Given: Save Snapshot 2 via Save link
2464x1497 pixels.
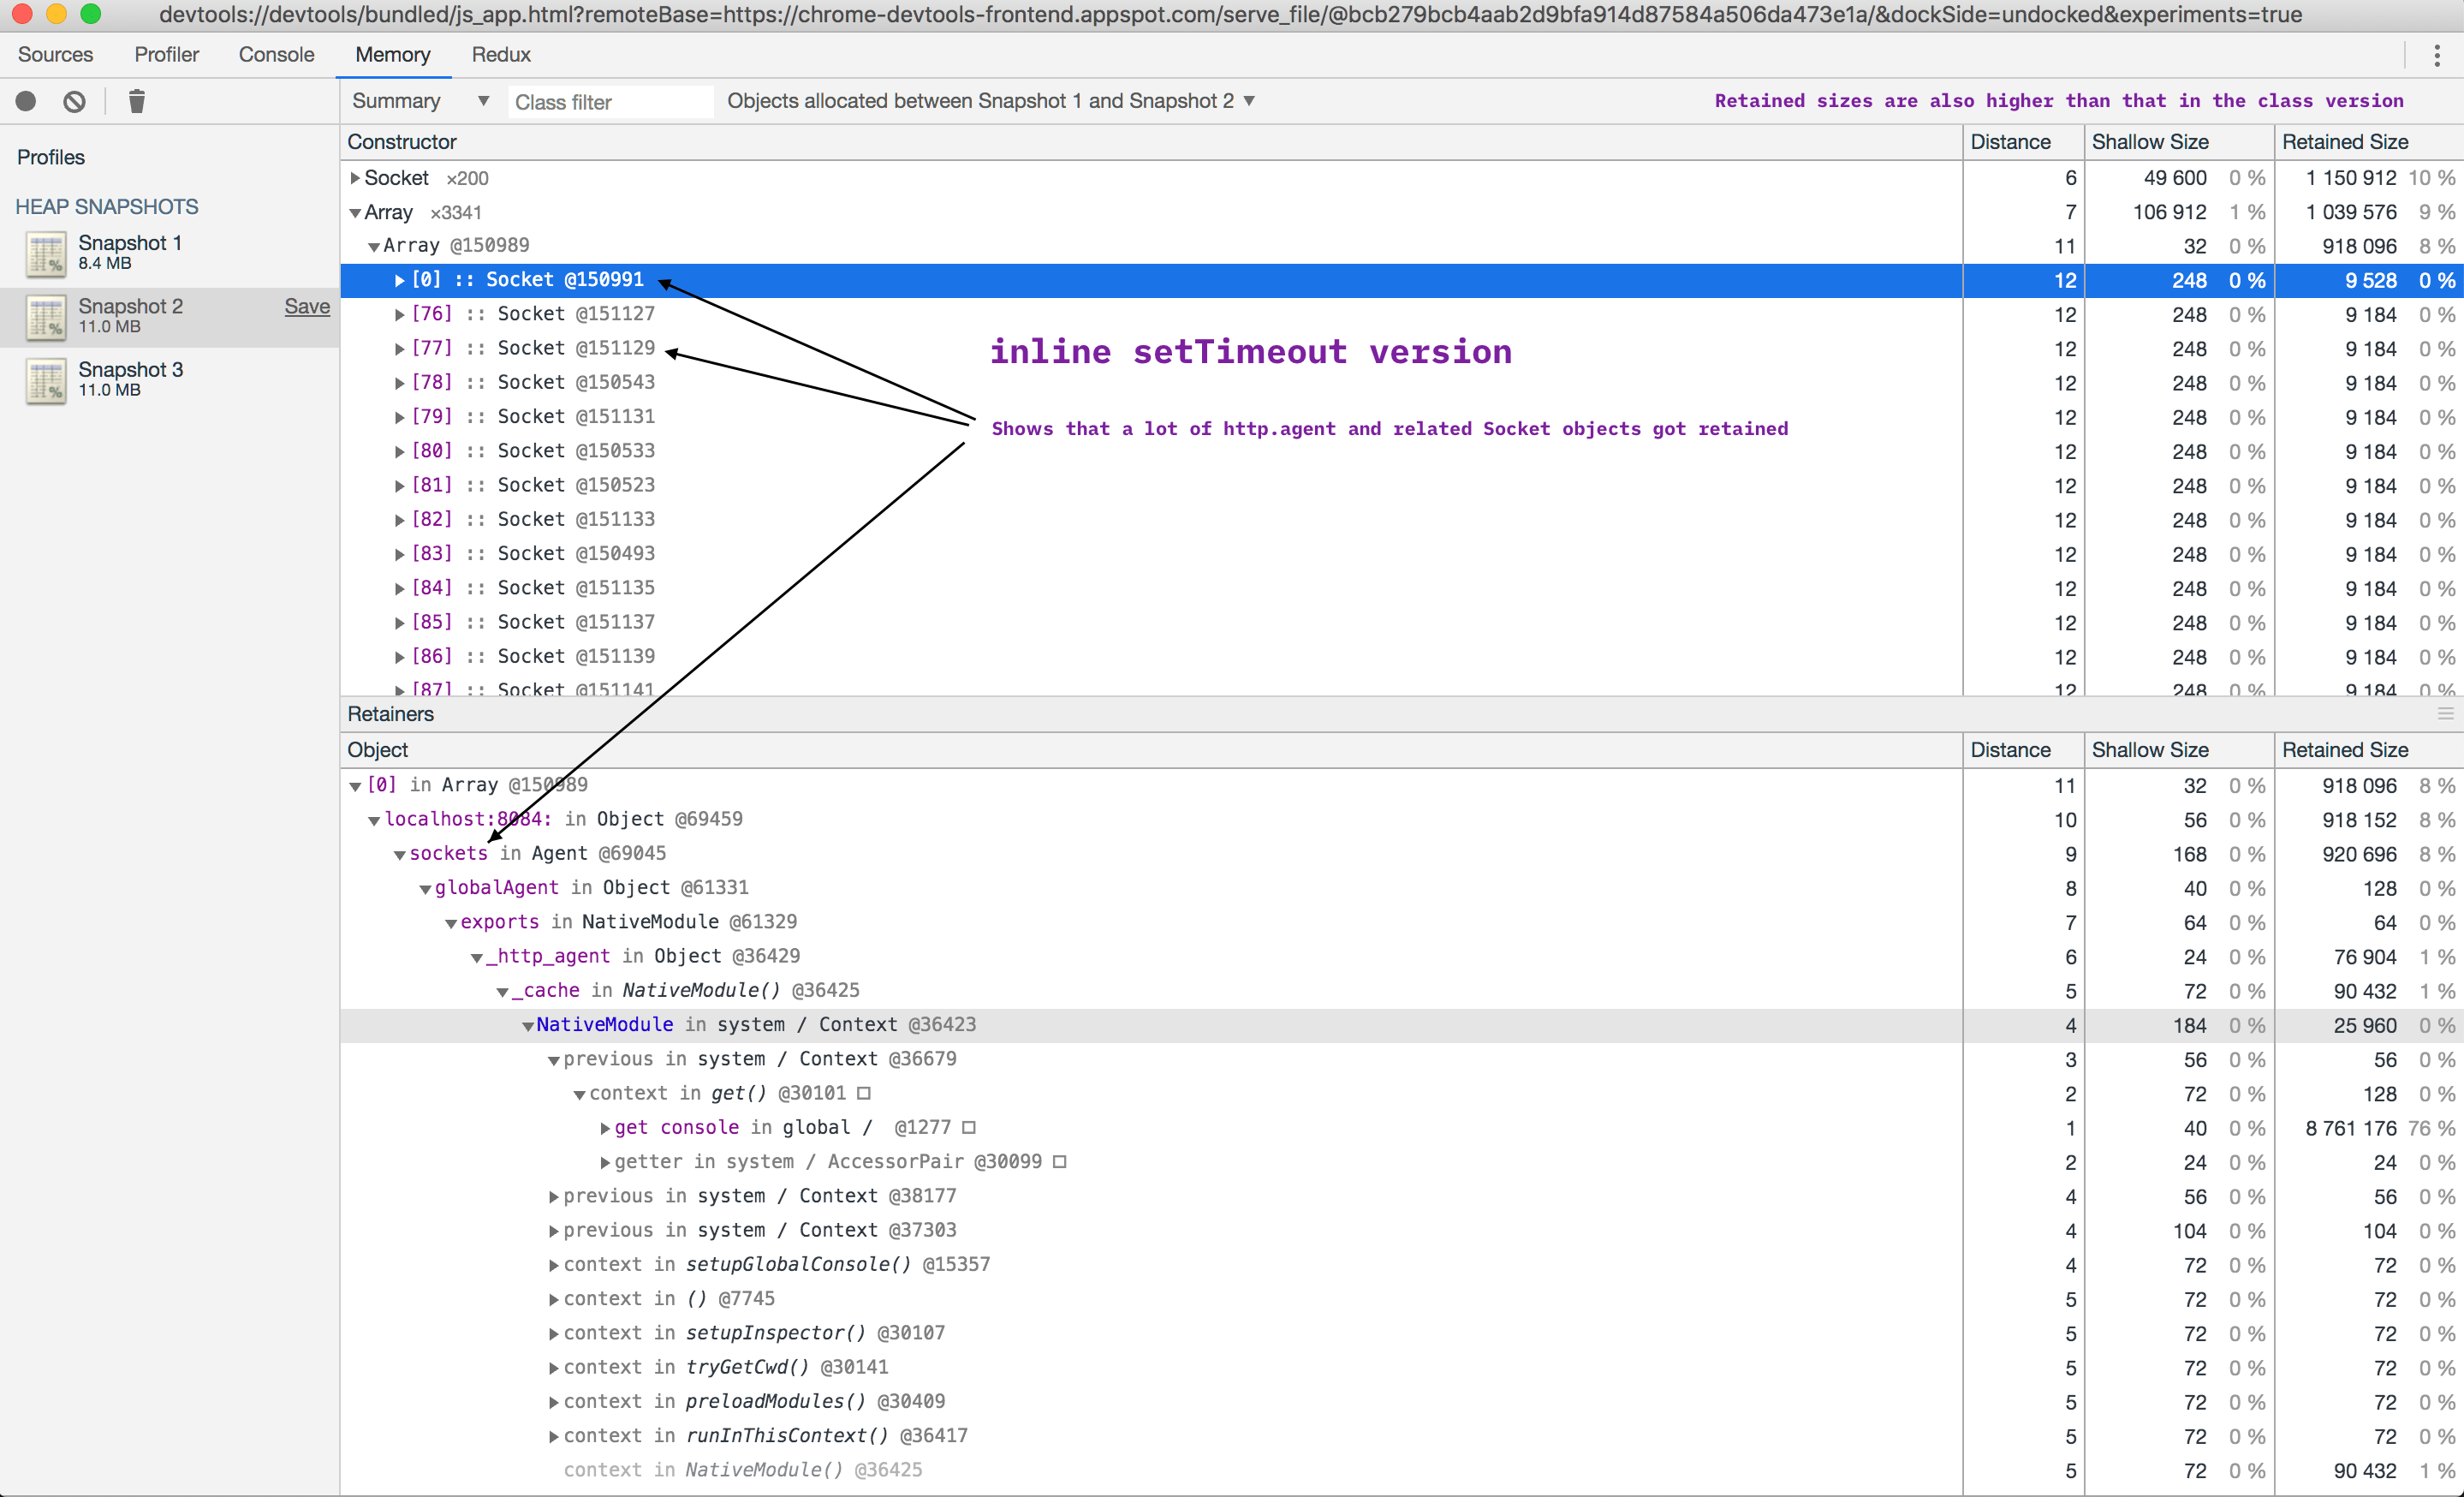Looking at the screenshot, I should (307, 307).
